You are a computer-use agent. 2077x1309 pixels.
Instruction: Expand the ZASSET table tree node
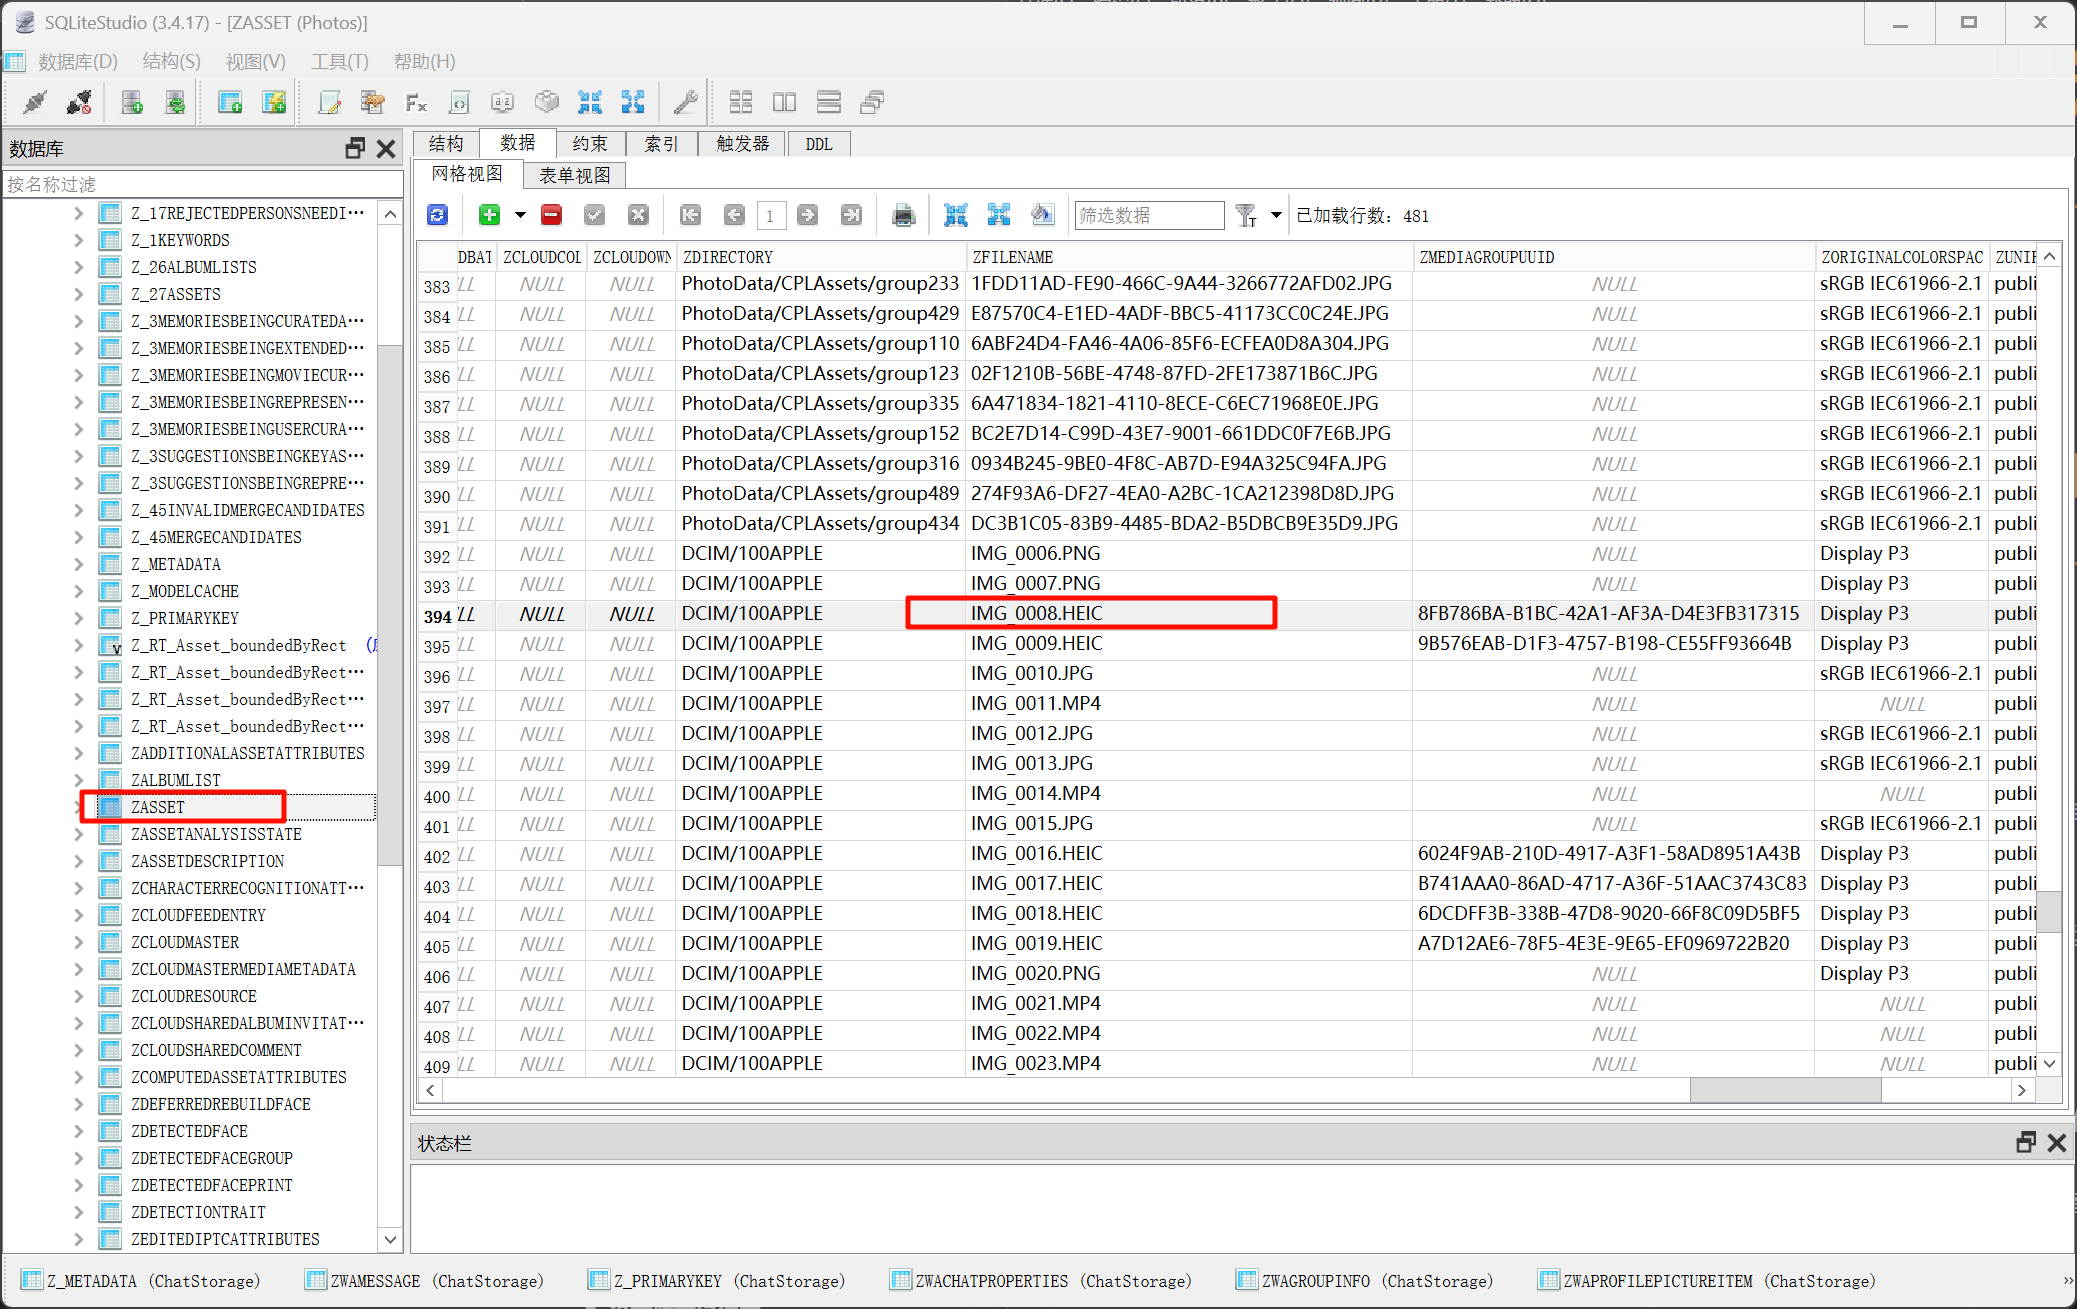pyautogui.click(x=79, y=807)
